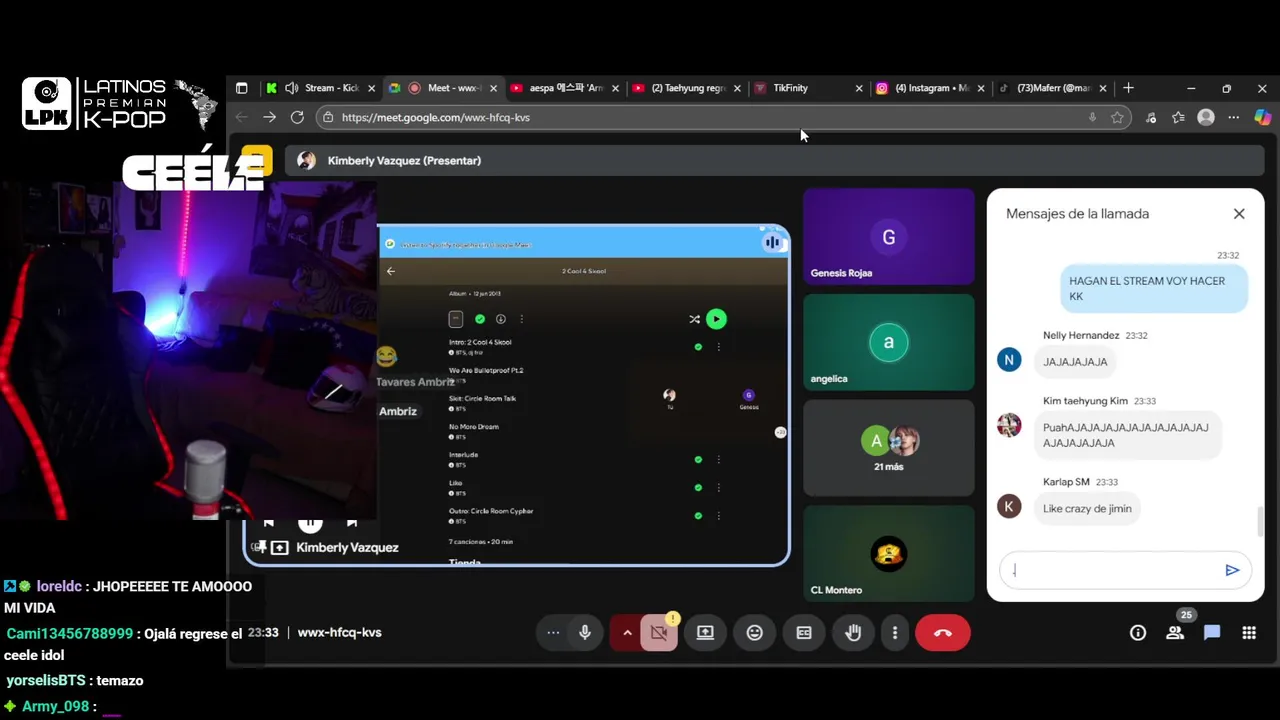Screen dimensions: 1280x720
Task: Play the album in shared Spotify screen
Action: tap(716, 319)
